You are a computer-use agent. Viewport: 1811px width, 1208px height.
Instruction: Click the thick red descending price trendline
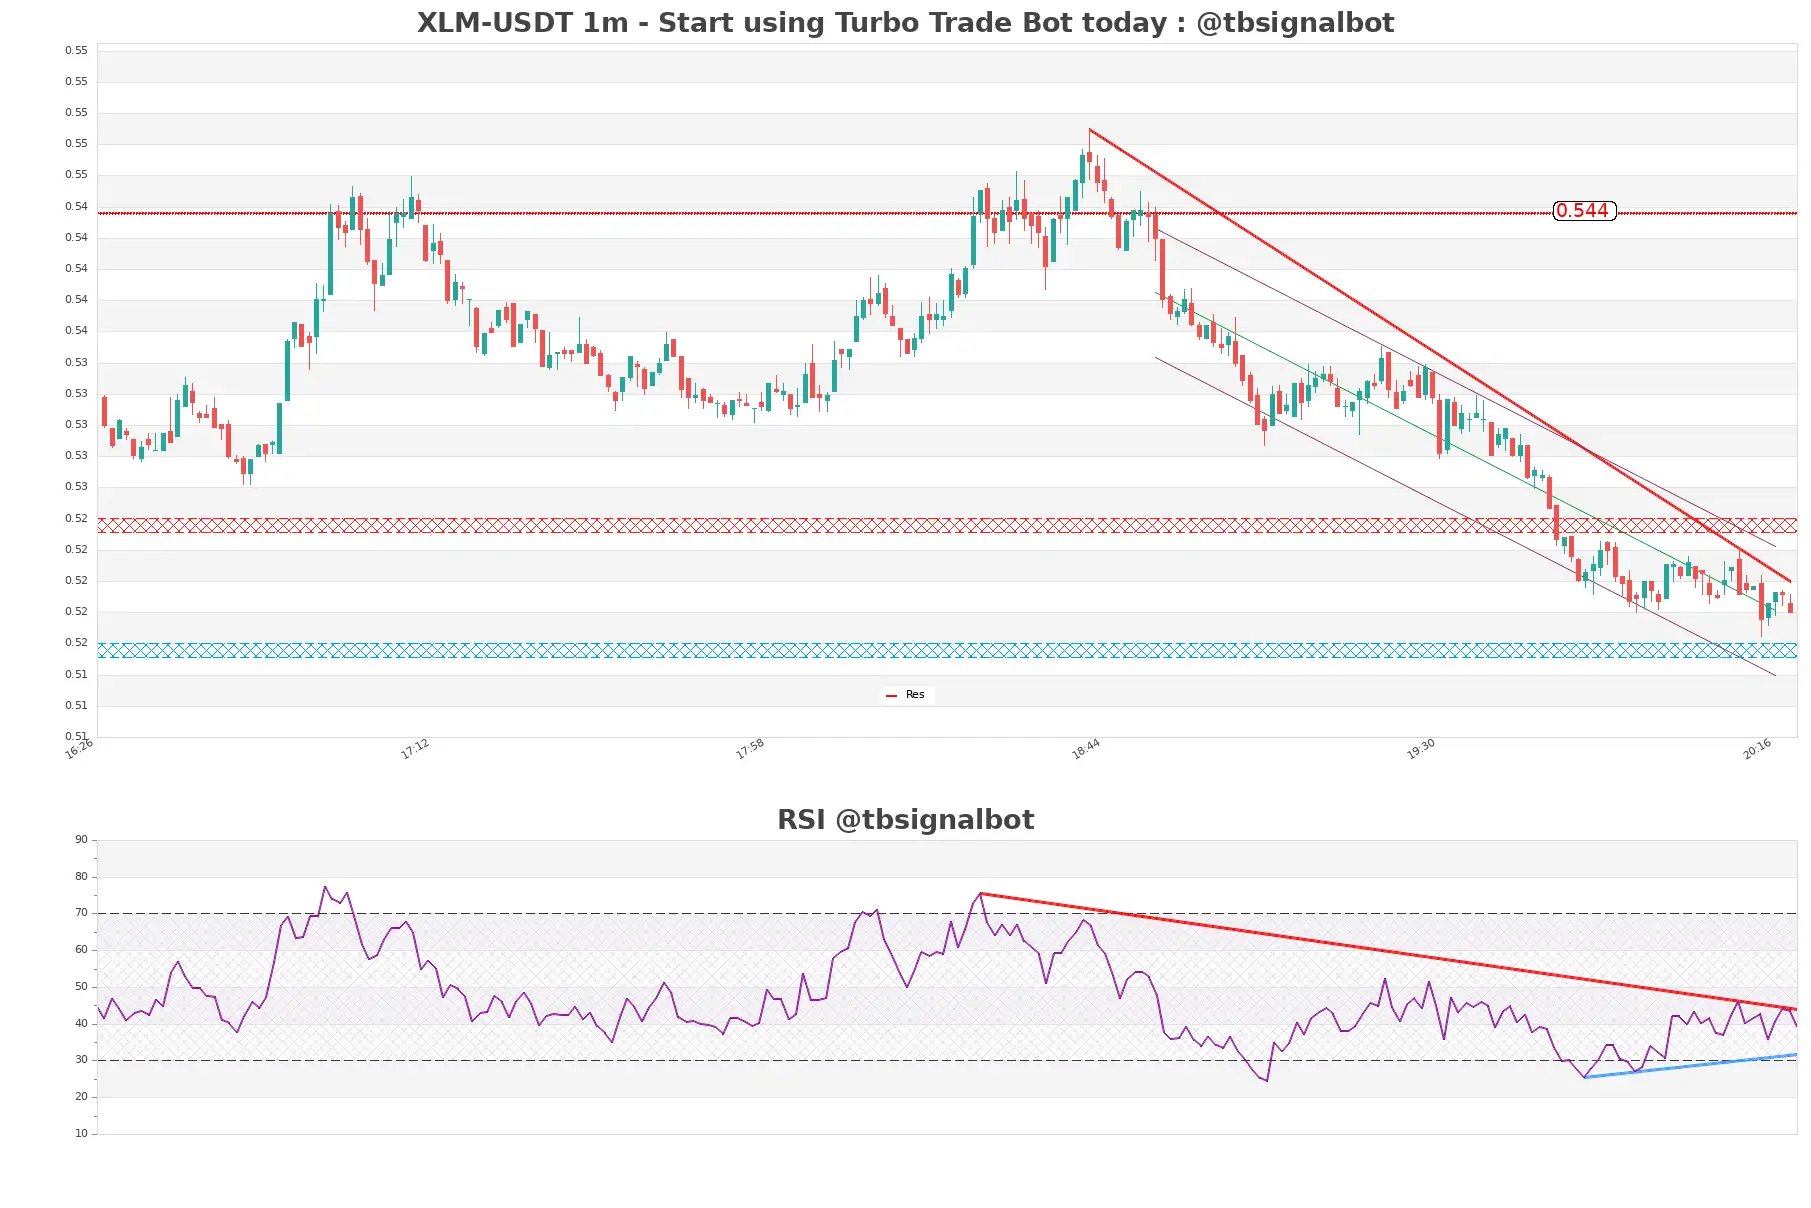[x=1440, y=355]
